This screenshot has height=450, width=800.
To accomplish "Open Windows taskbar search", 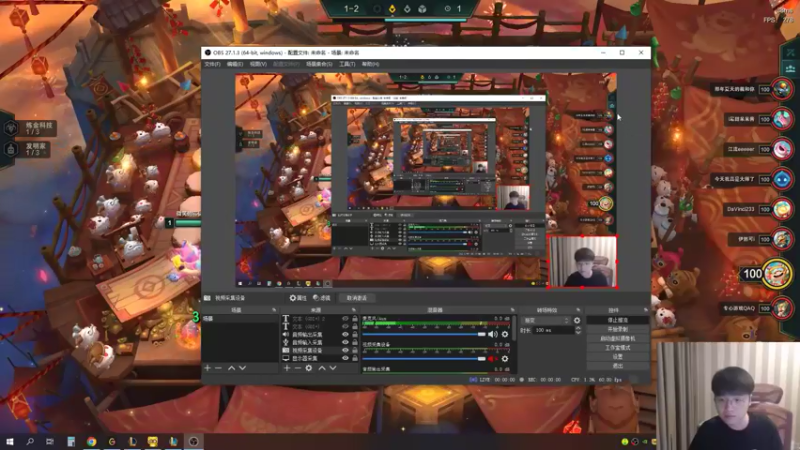I will (x=30, y=442).
